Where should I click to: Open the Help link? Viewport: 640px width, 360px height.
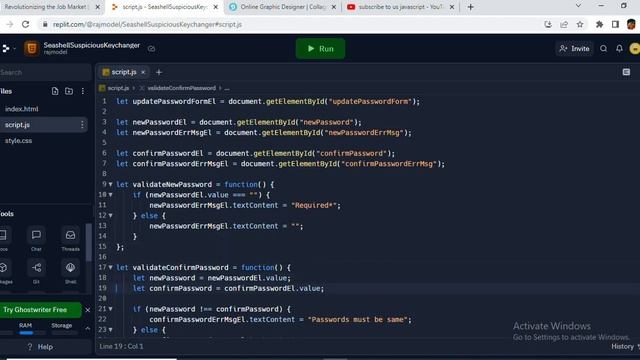point(40,347)
